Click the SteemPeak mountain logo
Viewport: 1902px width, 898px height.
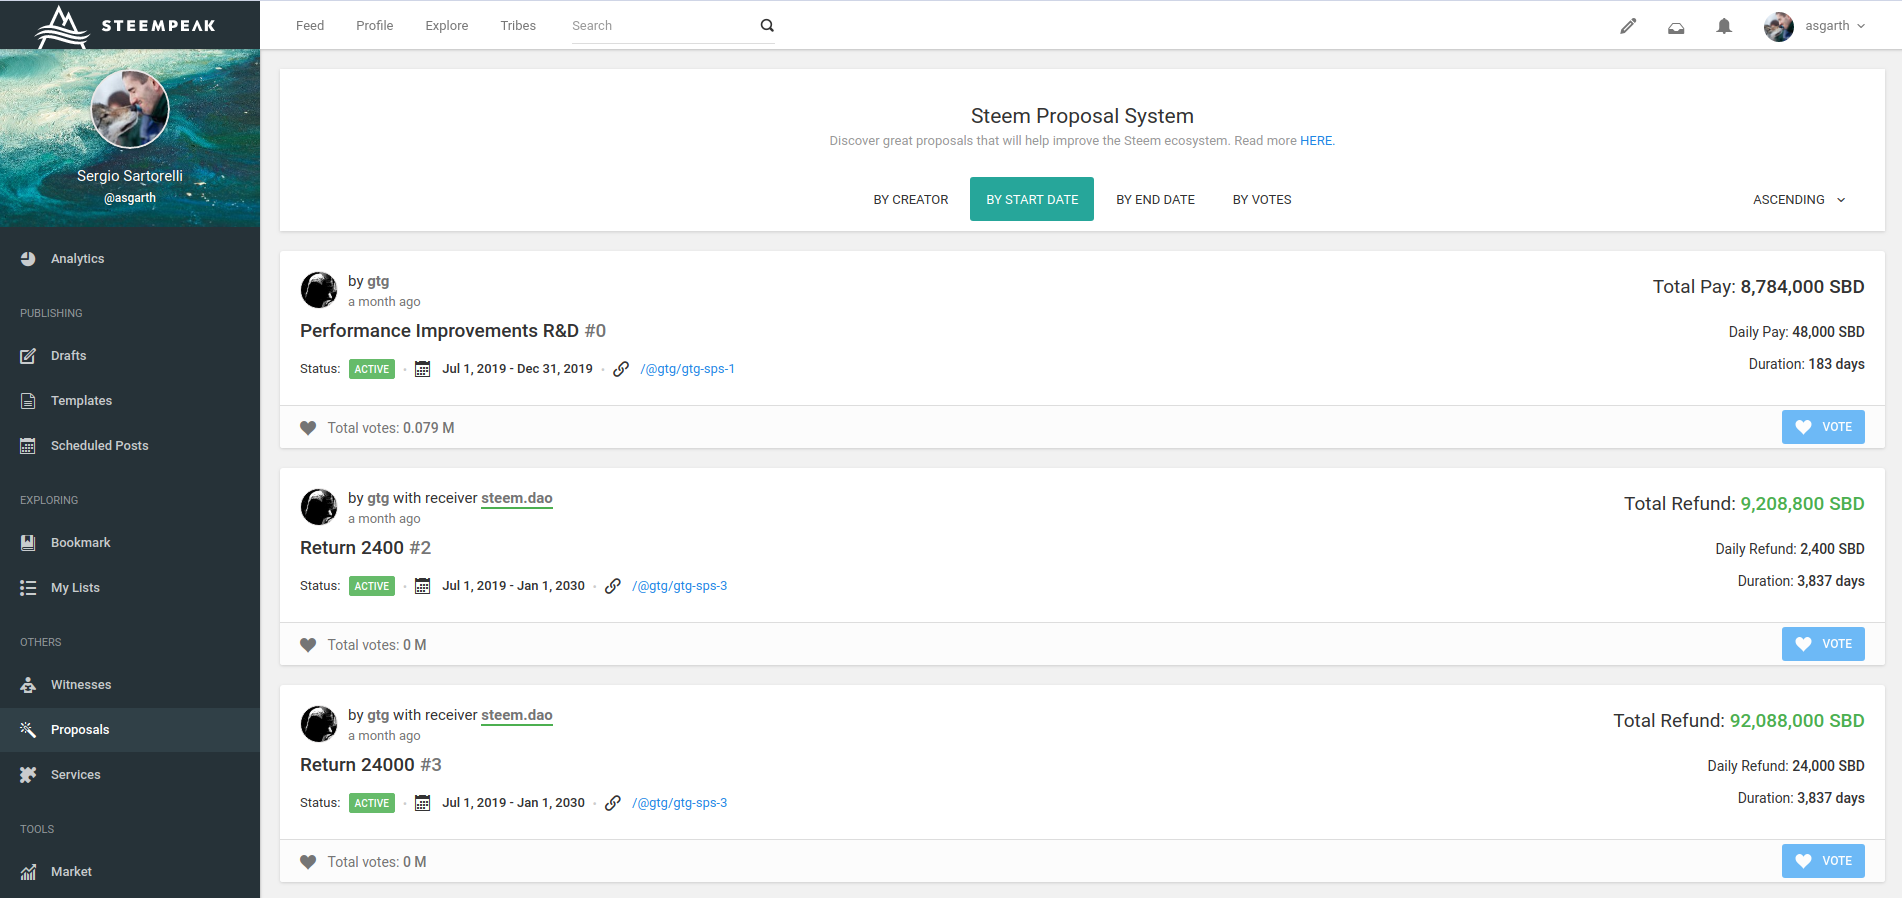[62, 26]
